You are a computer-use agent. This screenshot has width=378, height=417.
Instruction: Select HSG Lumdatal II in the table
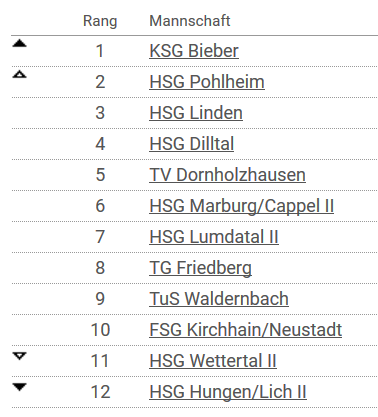coord(214,237)
